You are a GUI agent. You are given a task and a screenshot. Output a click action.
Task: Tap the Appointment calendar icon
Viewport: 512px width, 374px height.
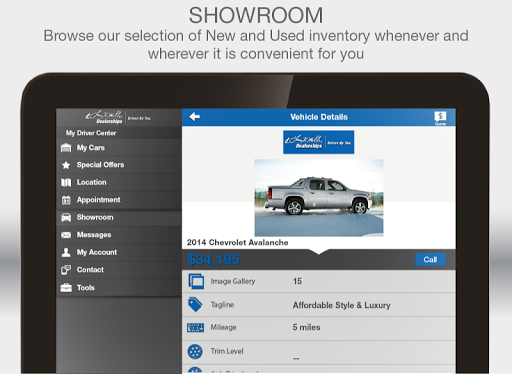(66, 200)
